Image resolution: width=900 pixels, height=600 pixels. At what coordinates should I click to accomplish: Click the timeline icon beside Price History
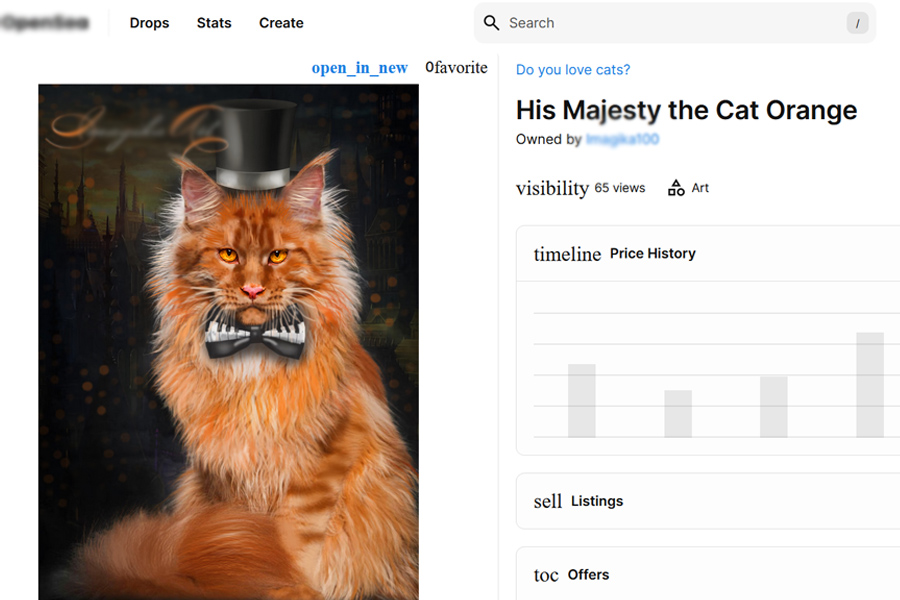click(x=567, y=254)
